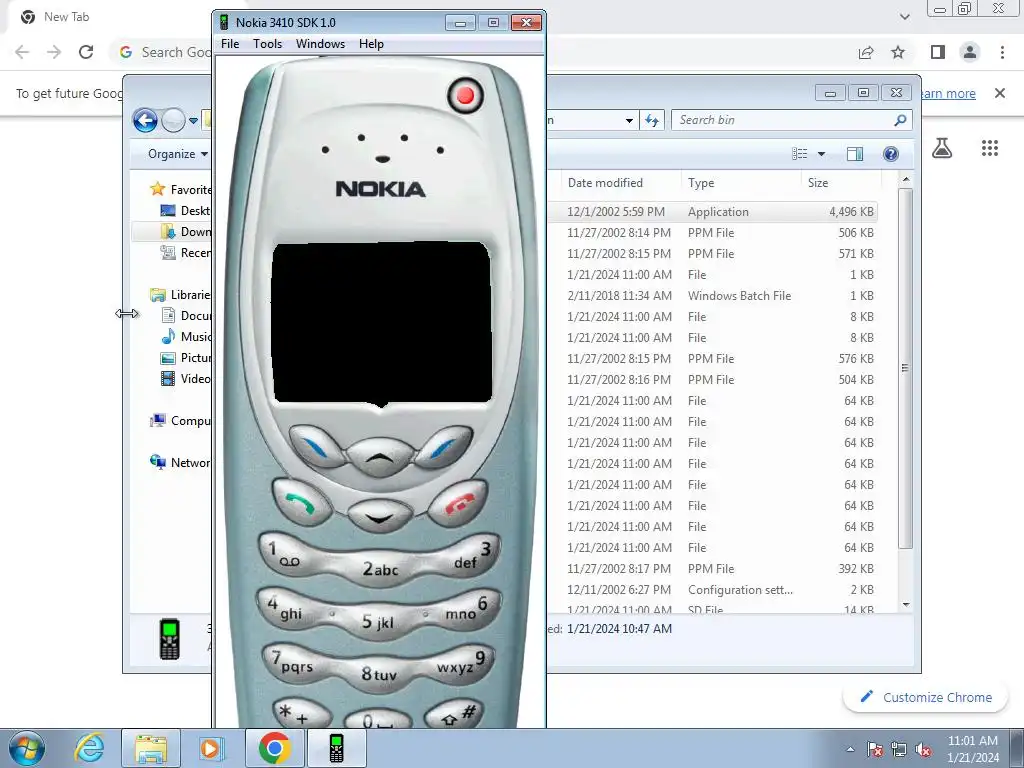Tap the right blue soft key on phone
1024x768 pixels.
443,447
